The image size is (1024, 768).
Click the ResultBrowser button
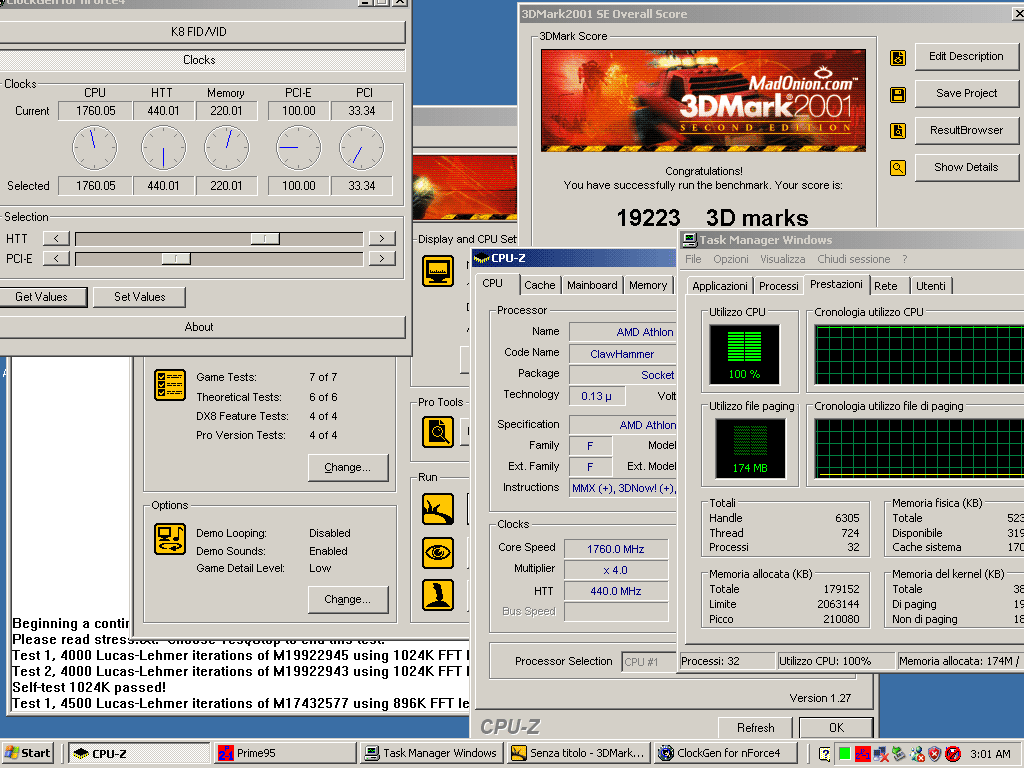(967, 131)
